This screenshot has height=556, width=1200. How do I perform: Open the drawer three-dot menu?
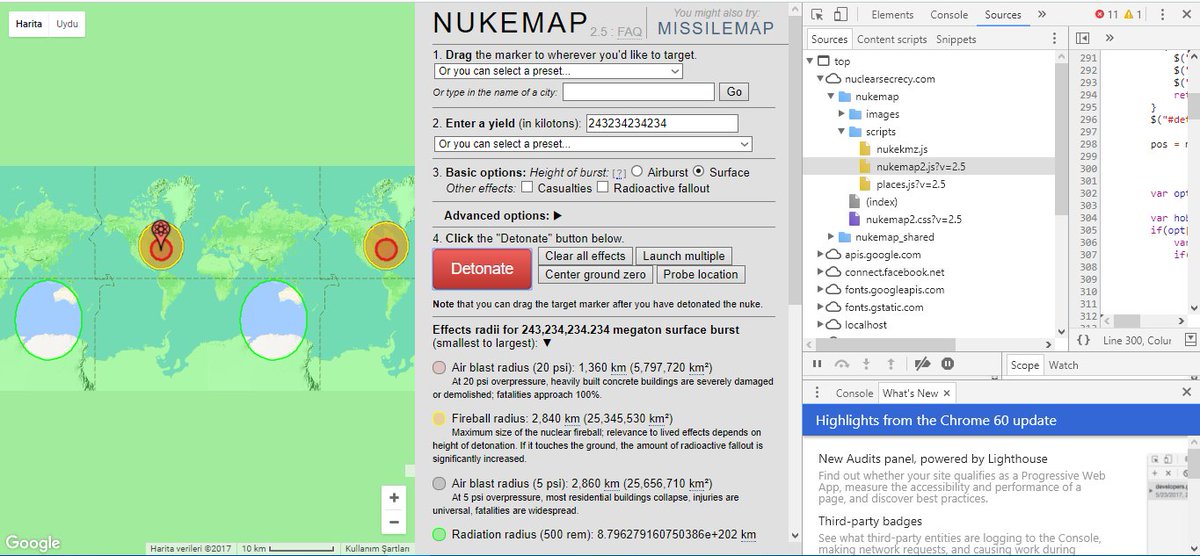tap(817, 393)
